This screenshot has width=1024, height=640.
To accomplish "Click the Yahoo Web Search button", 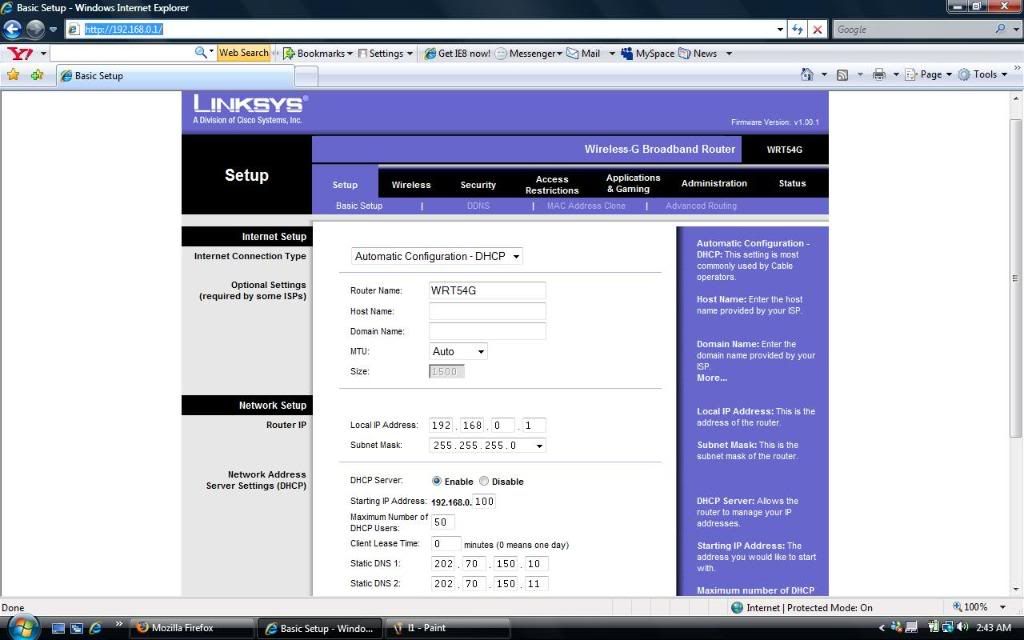I will pyautogui.click(x=244, y=53).
